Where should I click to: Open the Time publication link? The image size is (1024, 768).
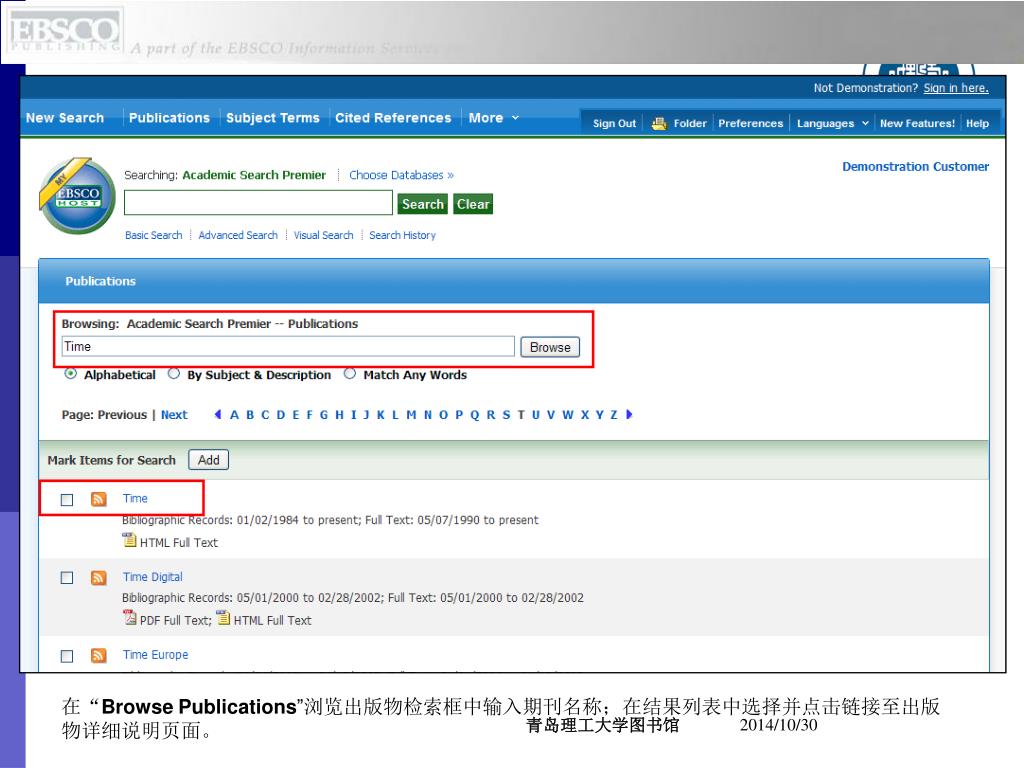coord(135,498)
